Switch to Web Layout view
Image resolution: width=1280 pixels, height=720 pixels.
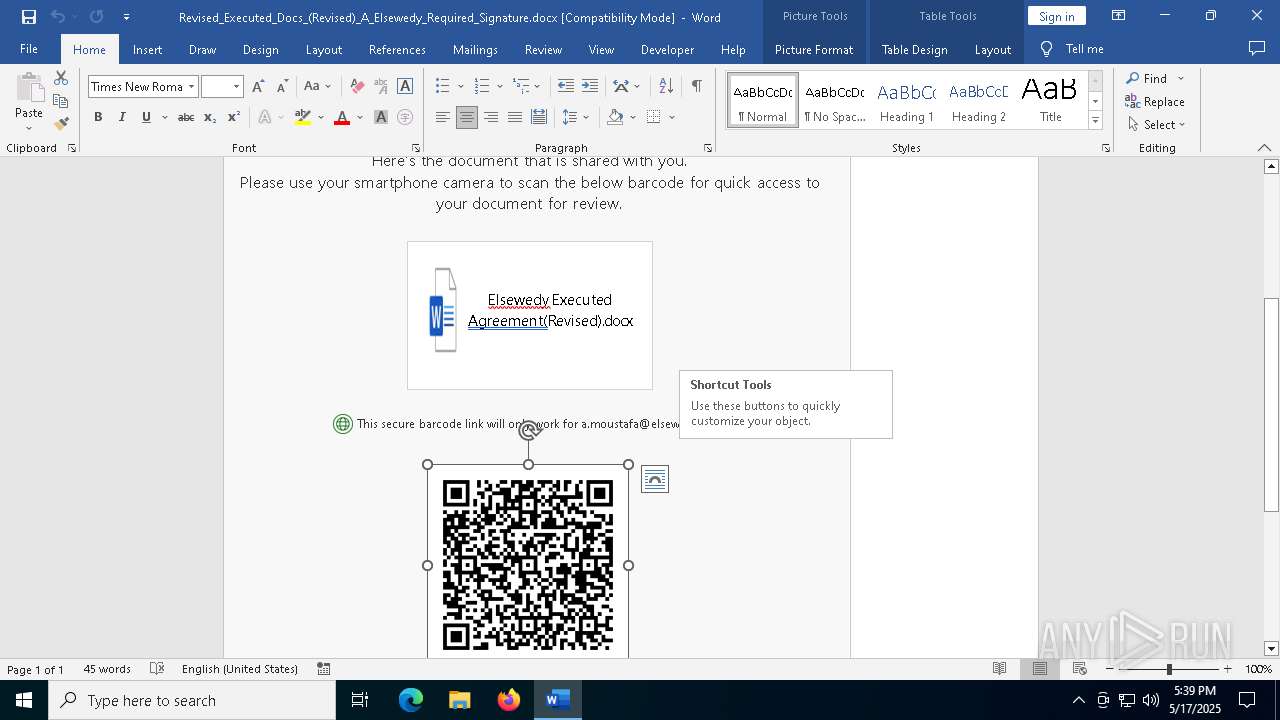point(1080,669)
